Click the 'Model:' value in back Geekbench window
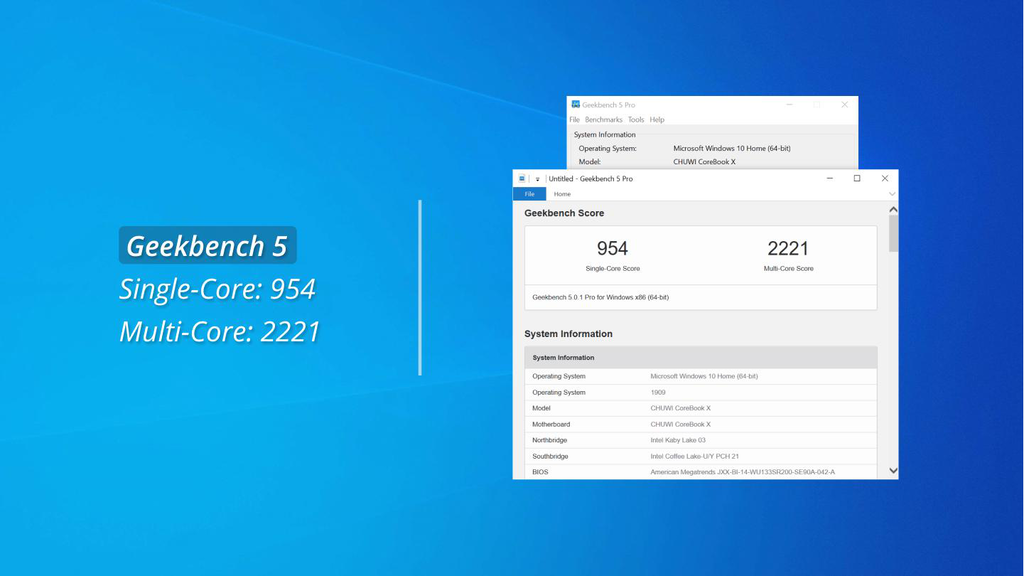Viewport: 1024px width, 576px height. point(704,162)
